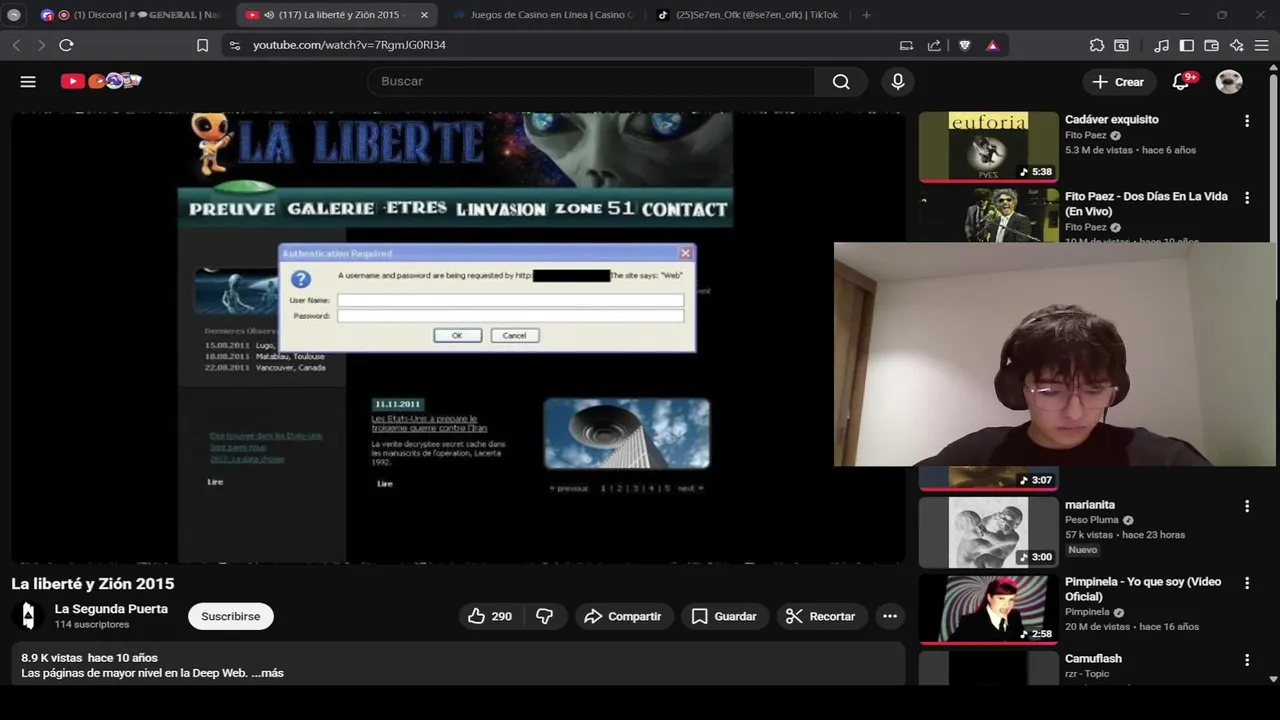Click the install app icon in the address bar
Viewport: 1280px width, 720px height.
(906, 45)
